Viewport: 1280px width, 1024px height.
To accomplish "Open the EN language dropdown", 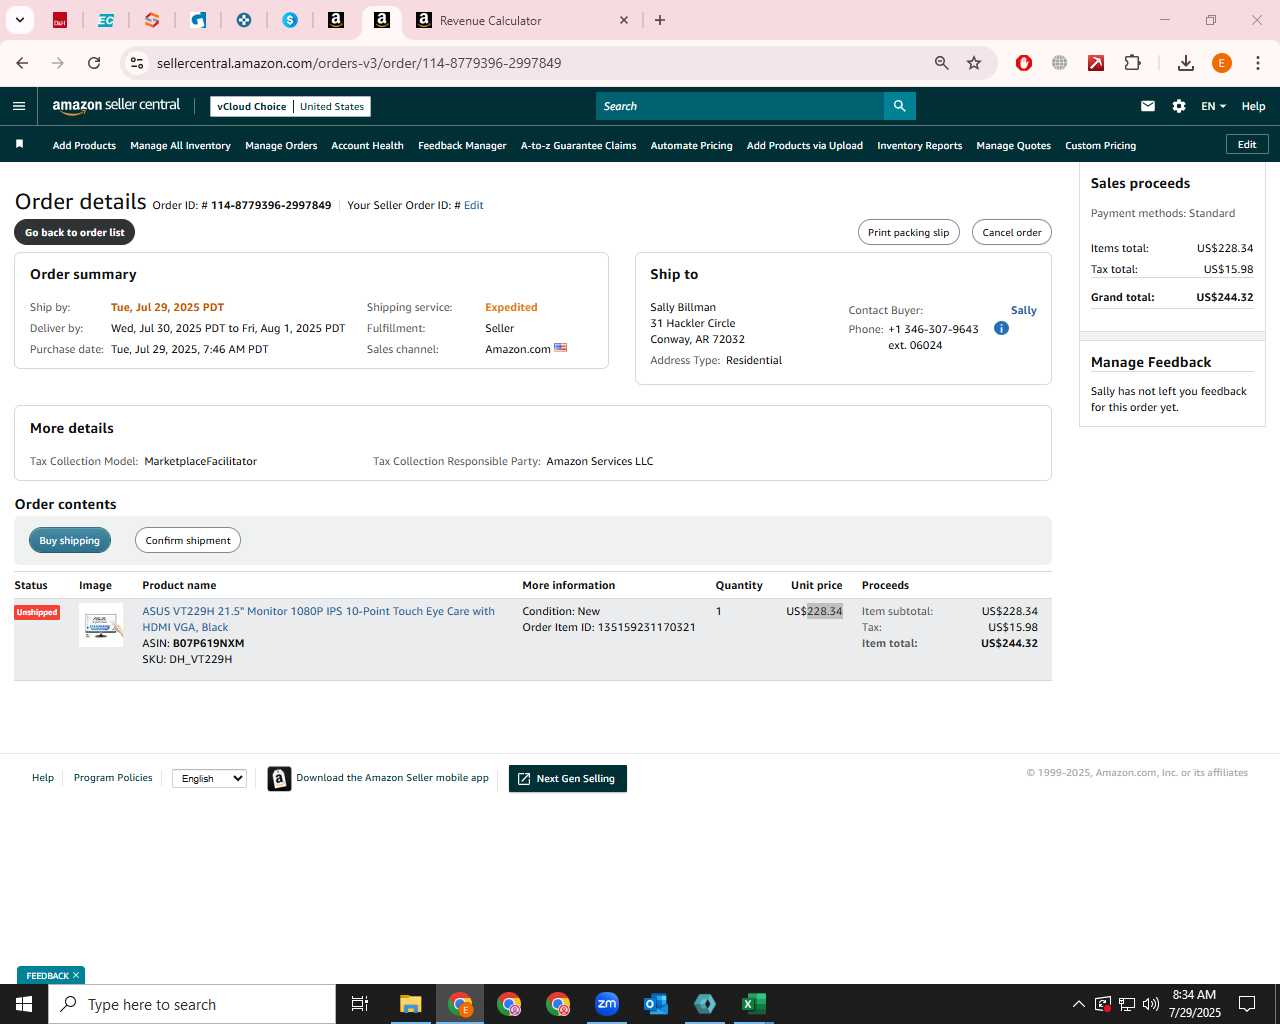I will tap(1213, 106).
